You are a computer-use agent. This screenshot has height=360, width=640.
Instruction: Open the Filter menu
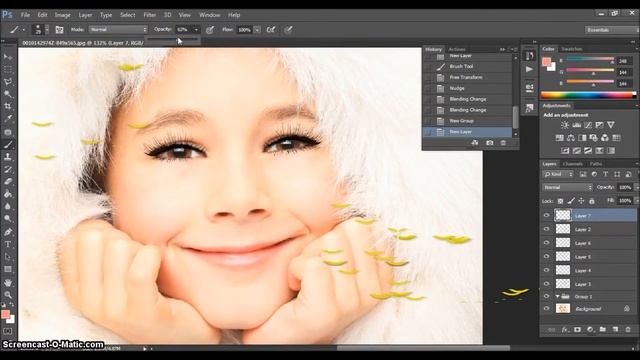click(x=150, y=15)
